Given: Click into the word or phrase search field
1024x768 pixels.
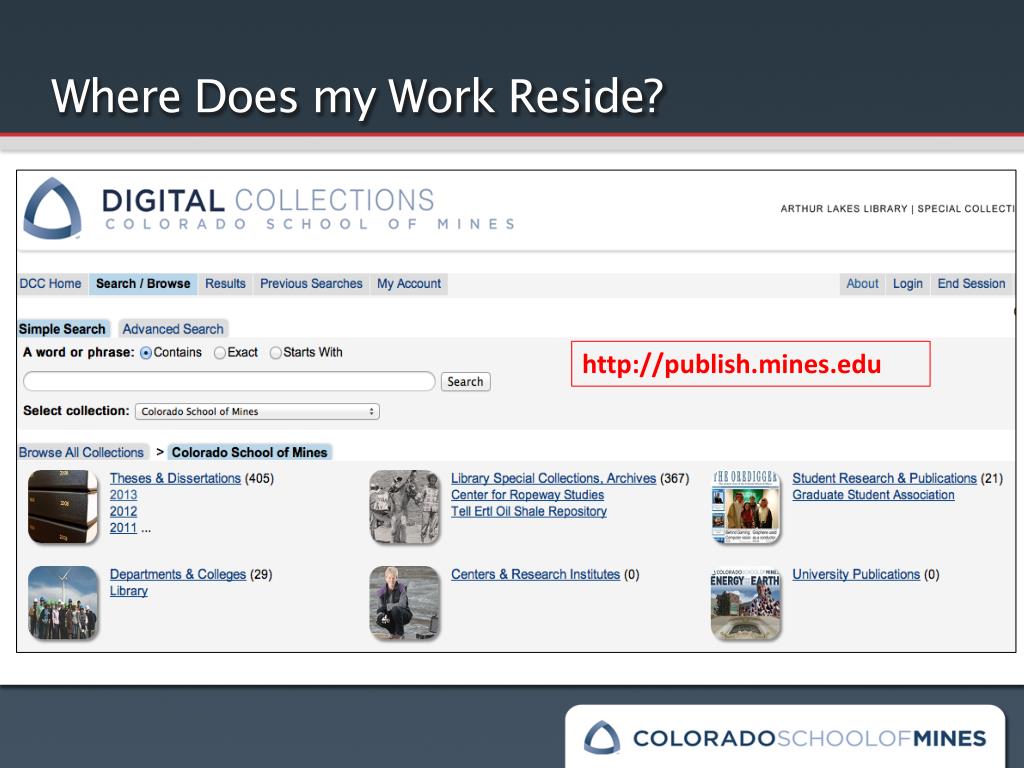Looking at the screenshot, I should coord(229,381).
